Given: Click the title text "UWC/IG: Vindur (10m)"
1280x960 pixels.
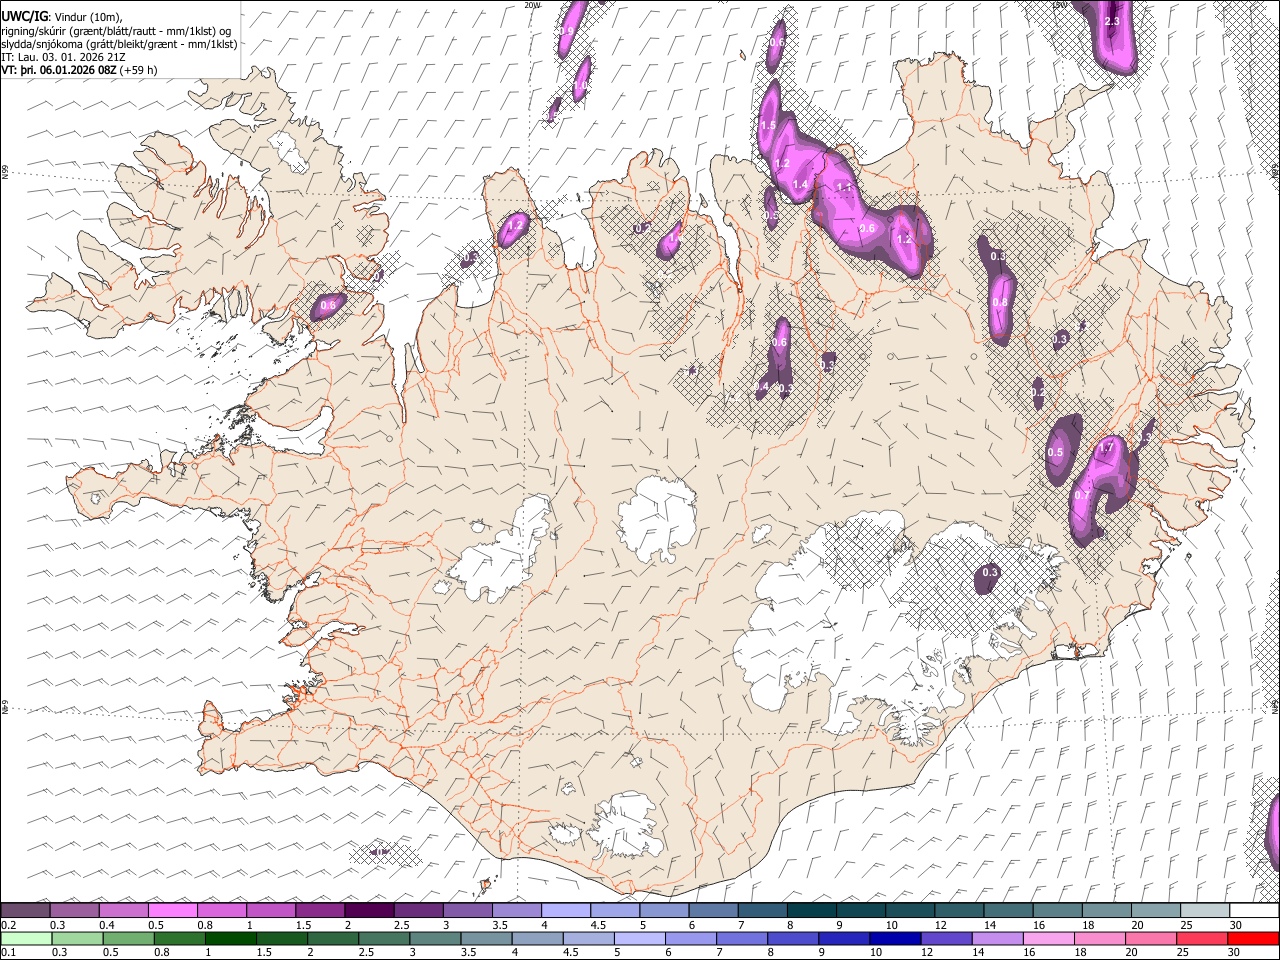Looking at the screenshot, I should pos(60,16).
